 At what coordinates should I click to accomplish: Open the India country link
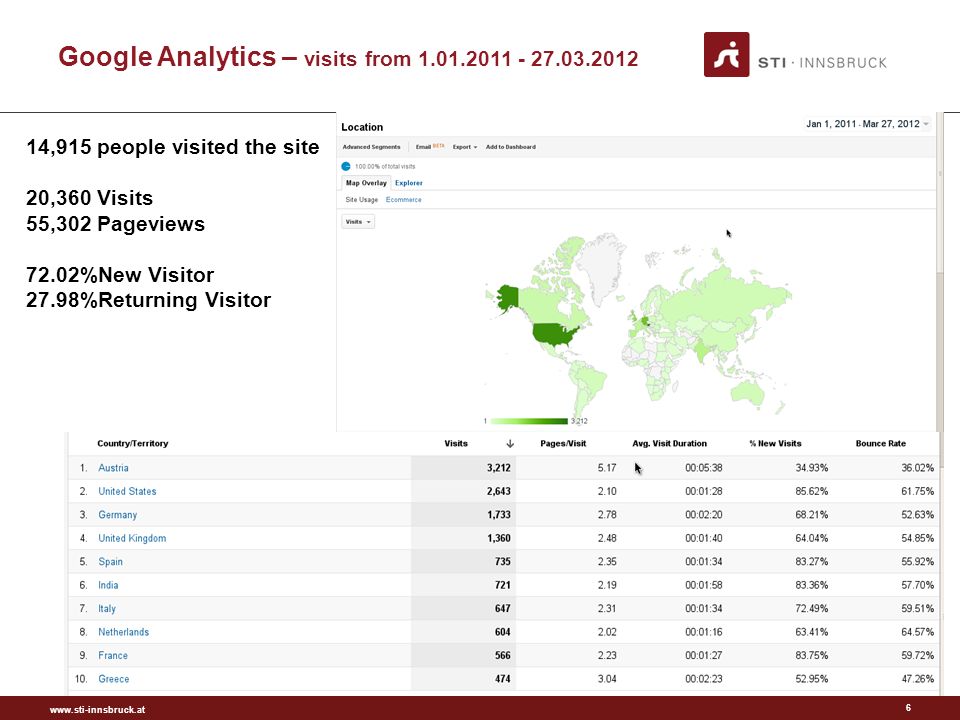[108, 585]
